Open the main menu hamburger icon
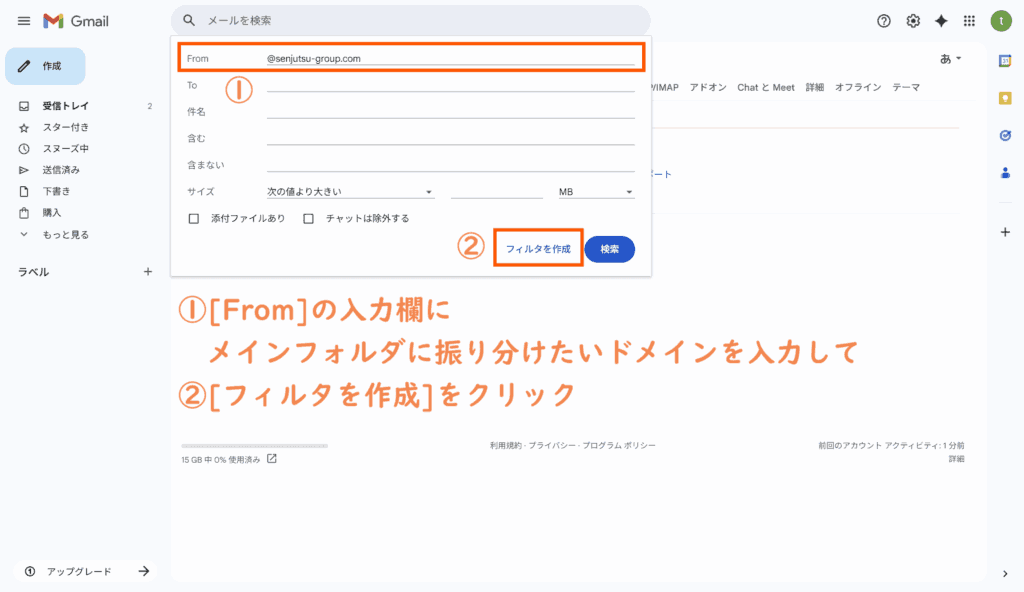 24,21
